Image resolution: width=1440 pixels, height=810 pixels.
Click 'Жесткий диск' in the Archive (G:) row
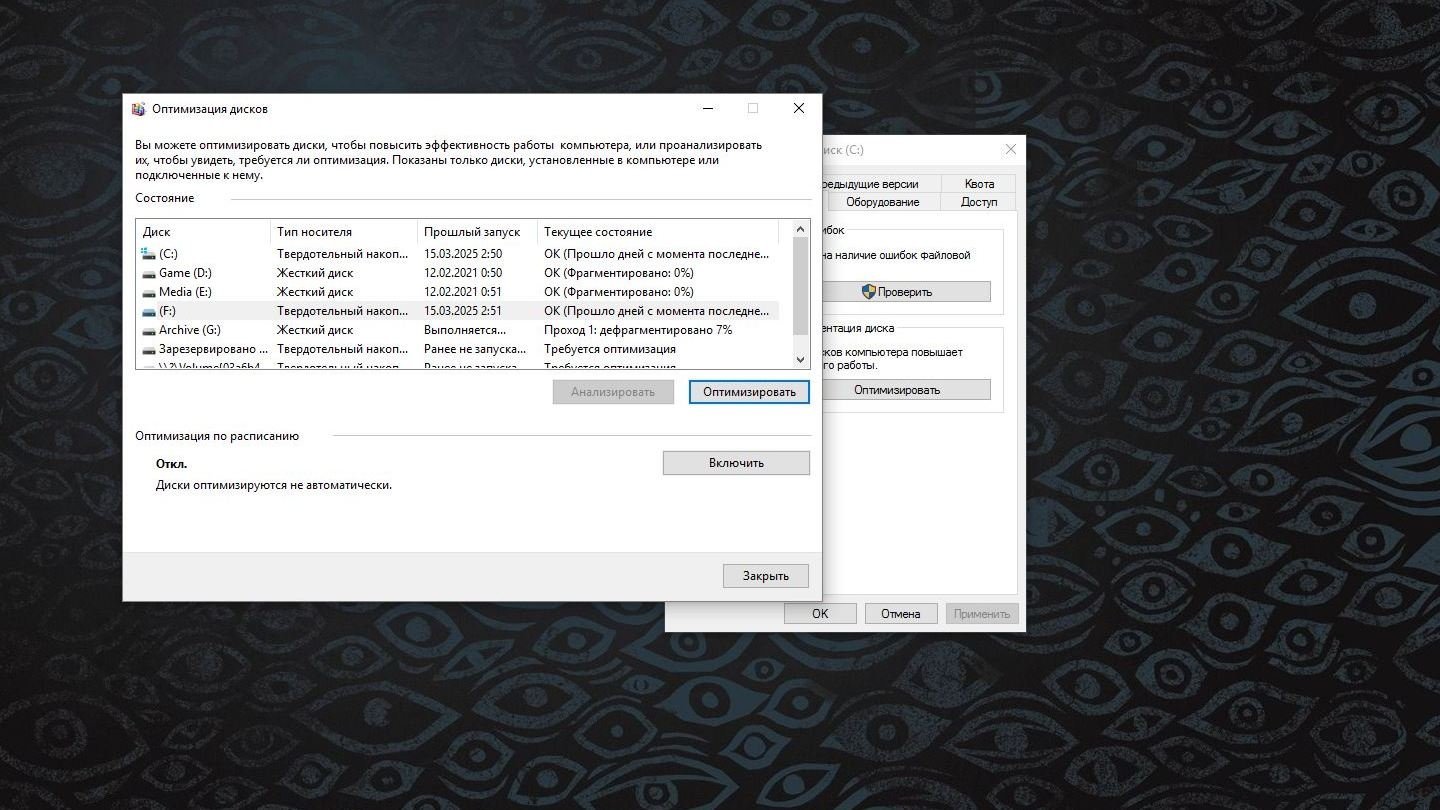point(315,330)
